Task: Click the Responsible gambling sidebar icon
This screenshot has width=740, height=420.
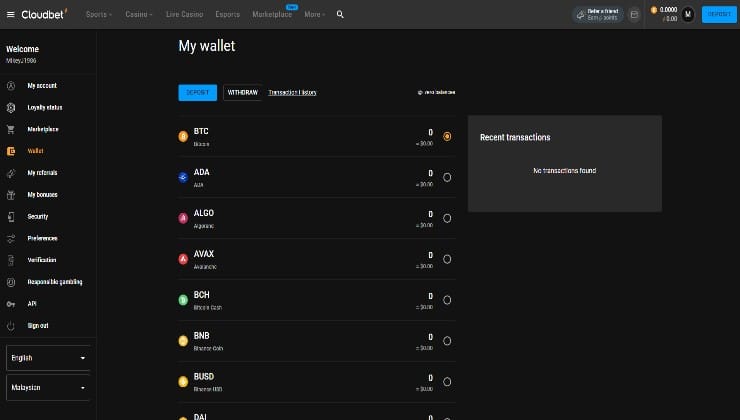Action: coord(11,282)
